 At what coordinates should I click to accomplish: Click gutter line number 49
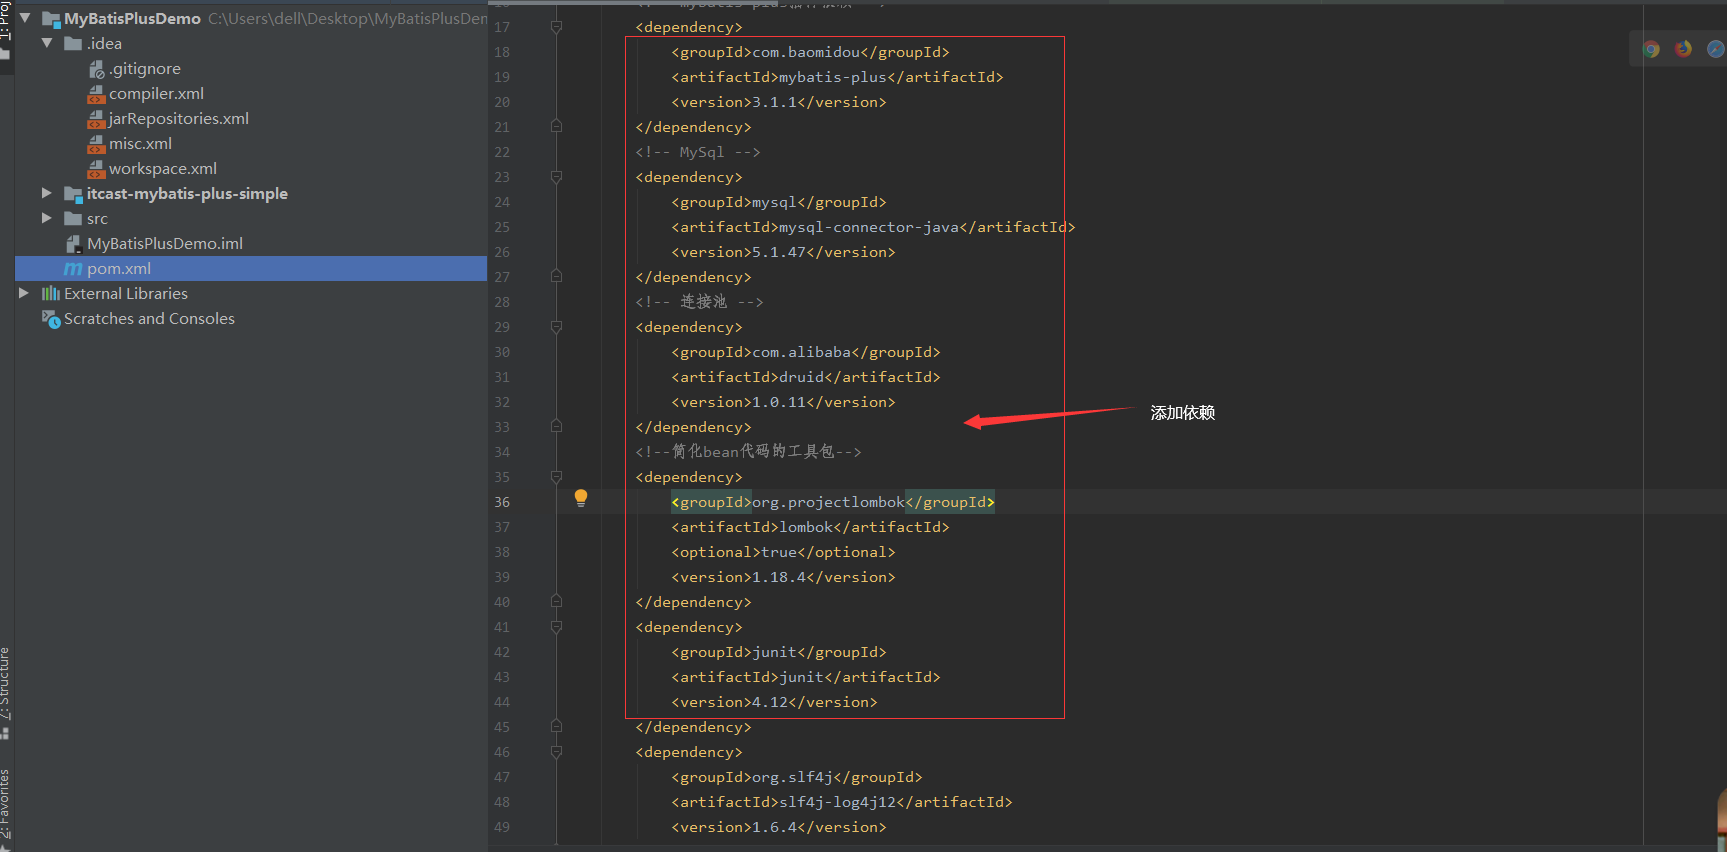coord(502,827)
